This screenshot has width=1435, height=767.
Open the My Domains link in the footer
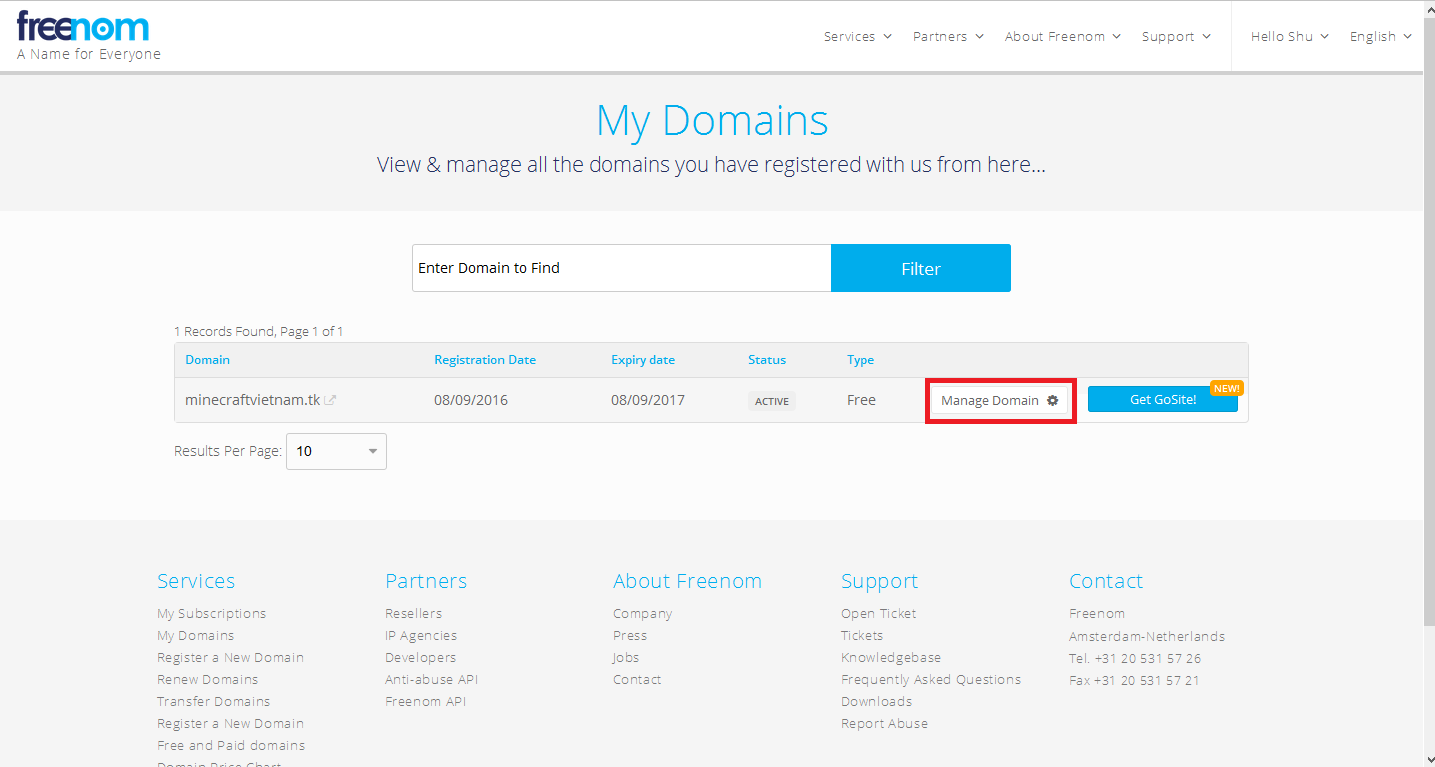(196, 636)
